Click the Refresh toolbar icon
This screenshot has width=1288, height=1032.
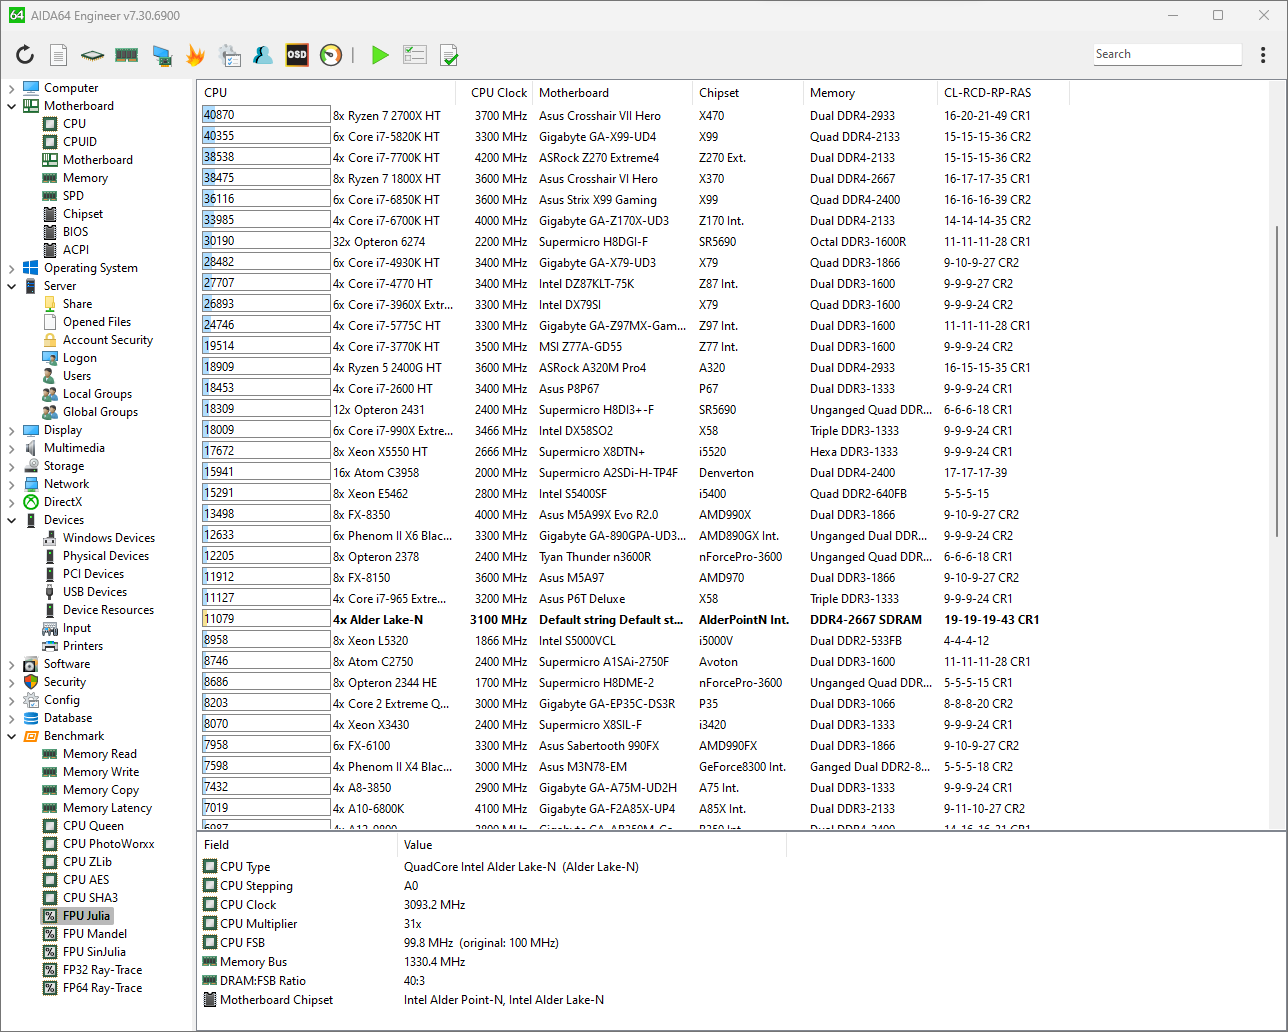coord(25,55)
